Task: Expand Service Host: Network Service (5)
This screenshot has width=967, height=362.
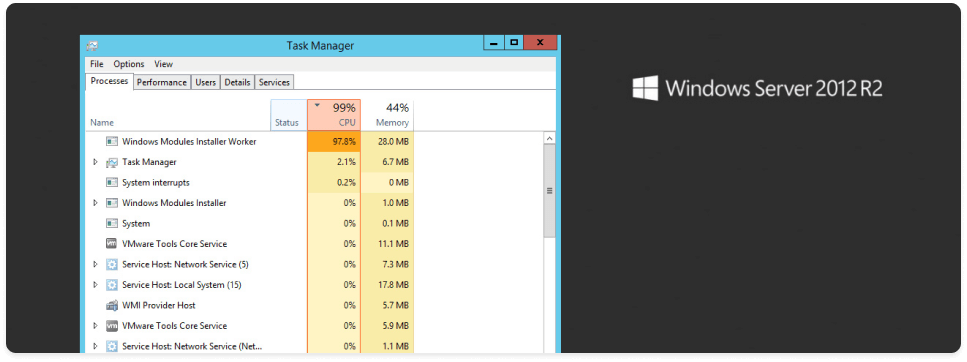Action: [95, 265]
